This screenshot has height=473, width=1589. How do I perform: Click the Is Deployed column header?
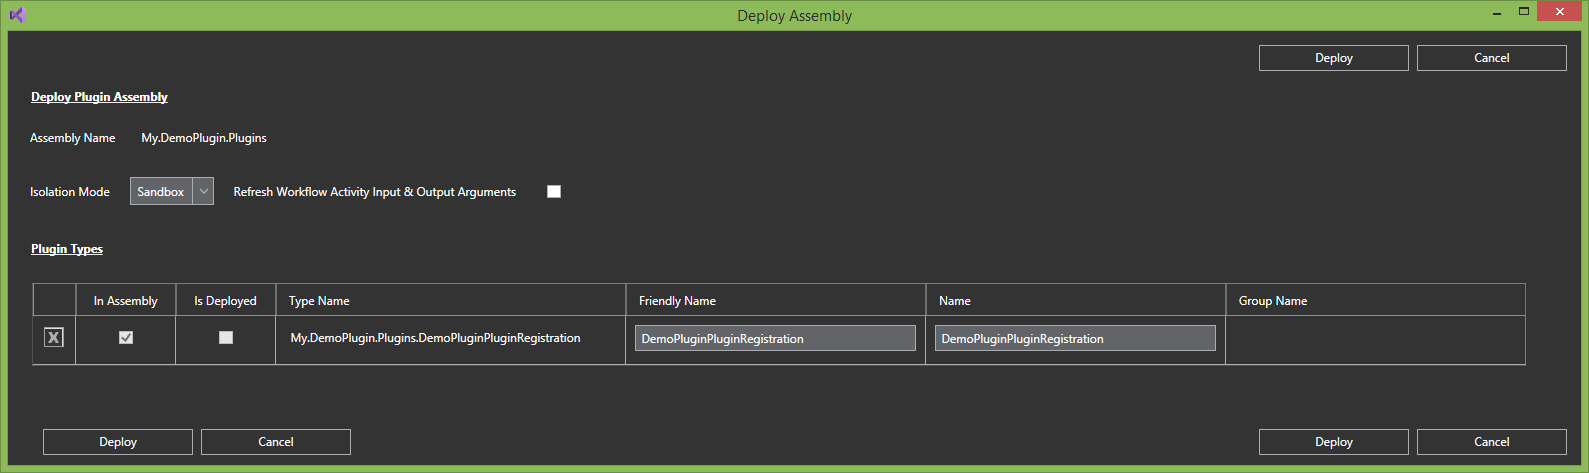(225, 301)
